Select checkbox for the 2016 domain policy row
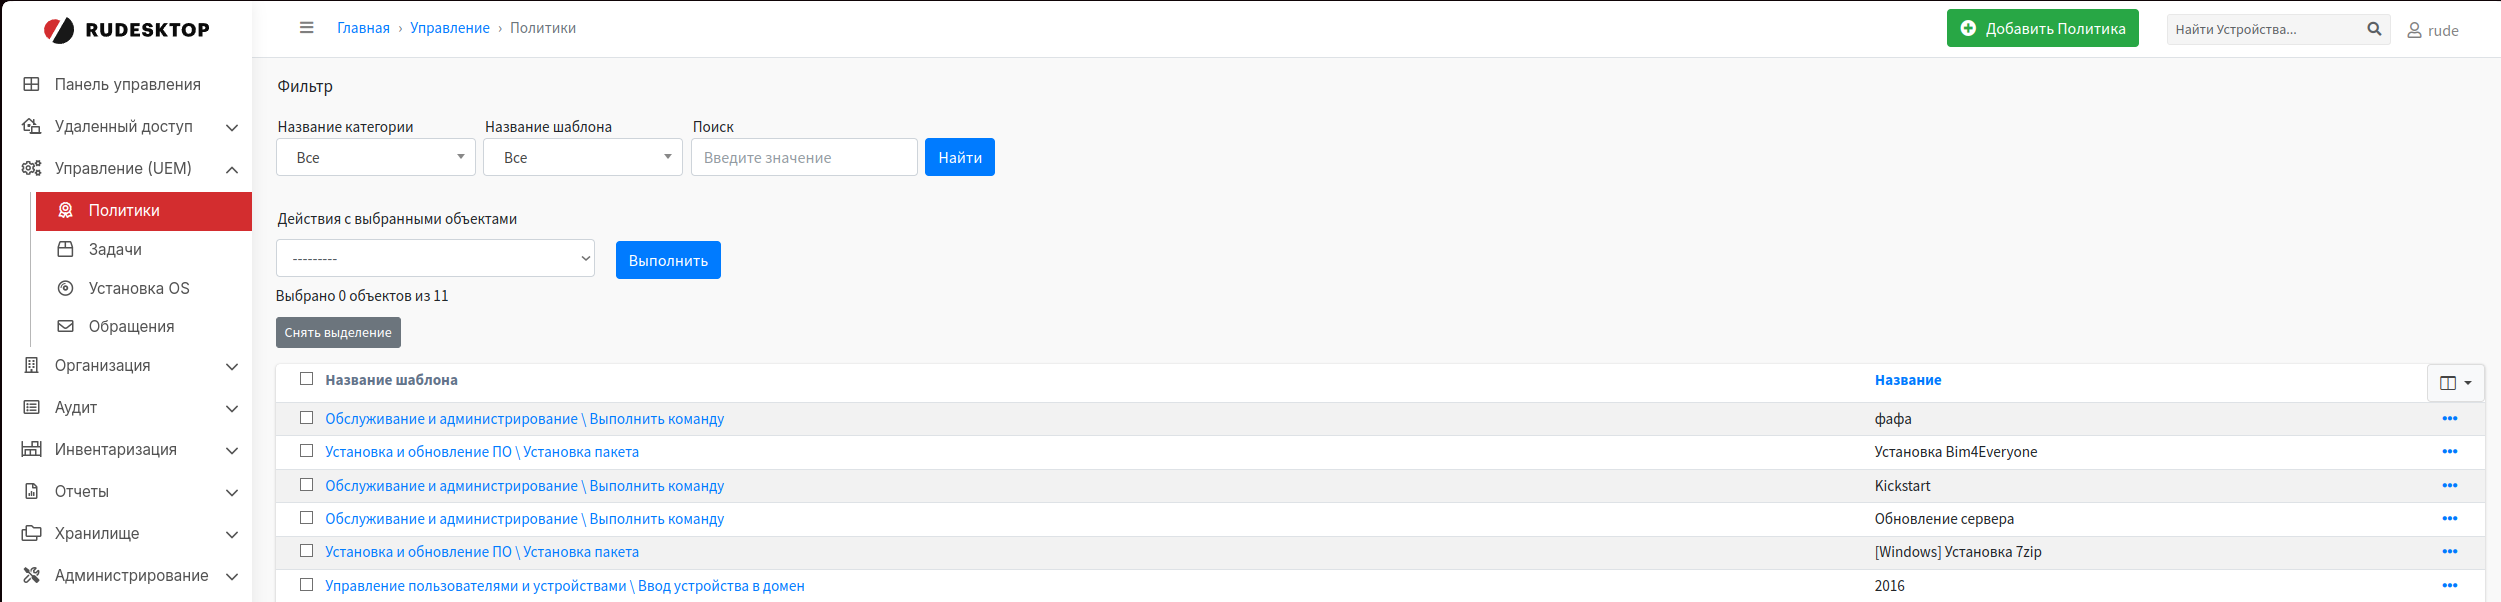2501x602 pixels. click(307, 585)
